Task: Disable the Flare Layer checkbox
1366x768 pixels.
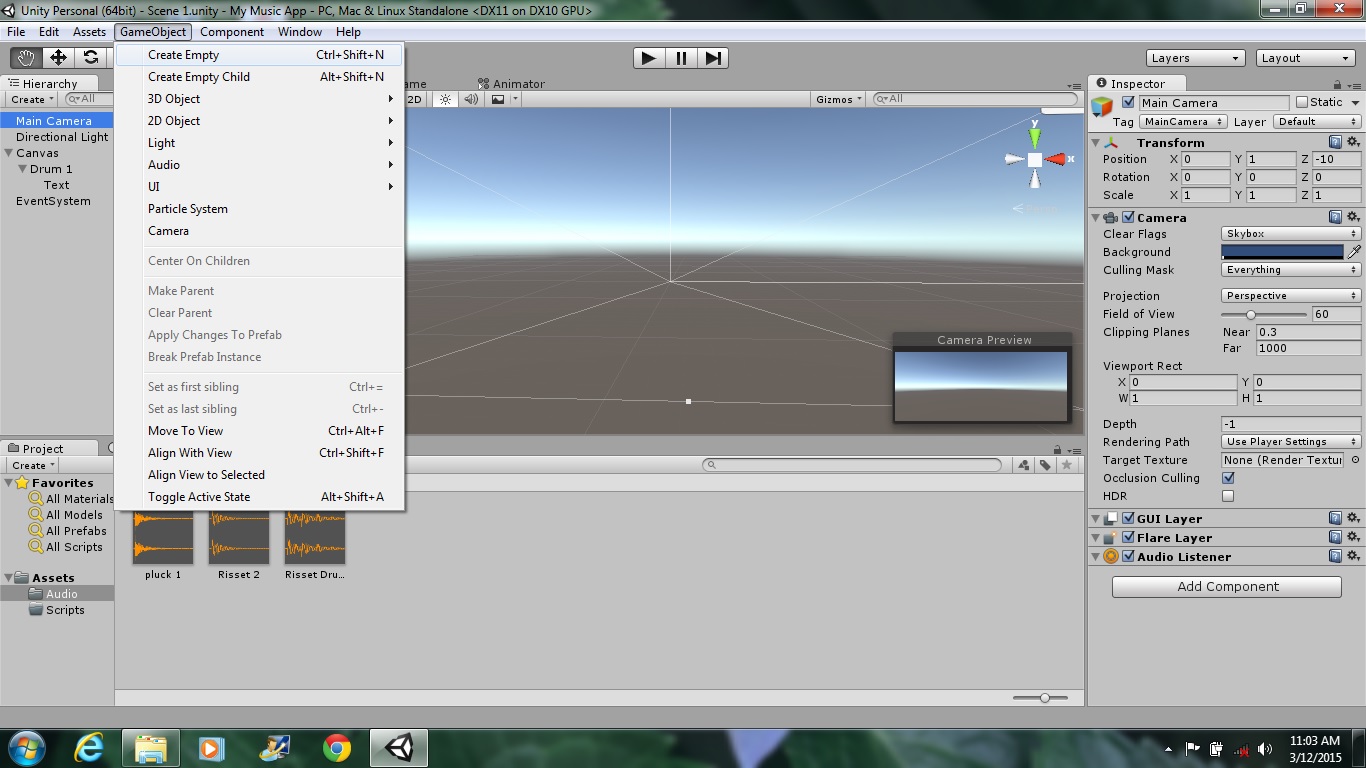Action: click(x=1128, y=537)
